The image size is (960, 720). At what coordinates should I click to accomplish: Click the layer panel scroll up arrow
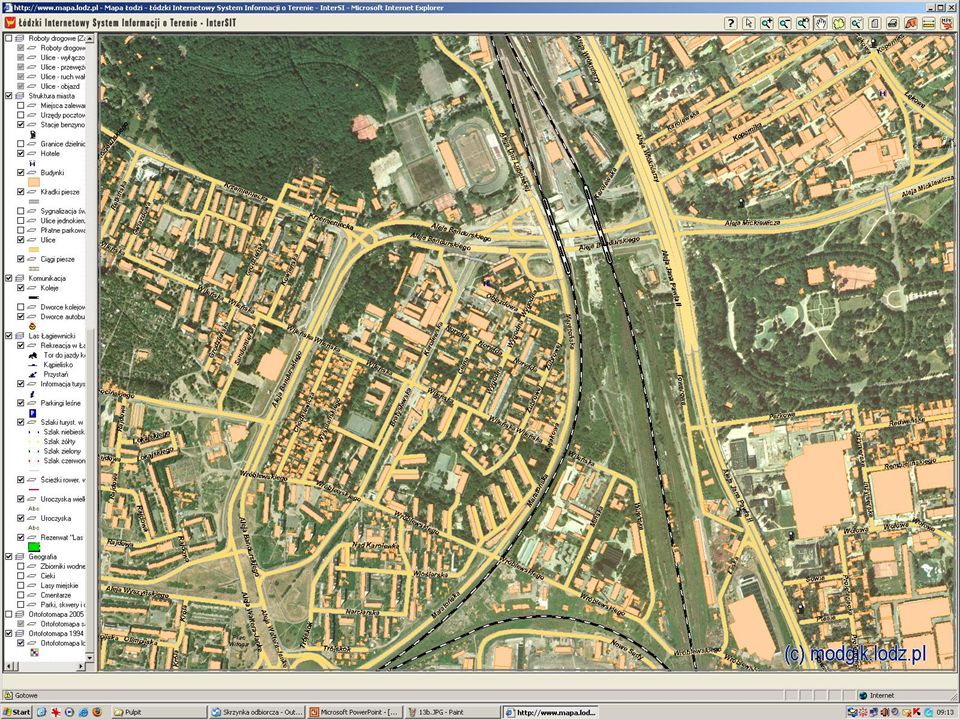click(90, 39)
